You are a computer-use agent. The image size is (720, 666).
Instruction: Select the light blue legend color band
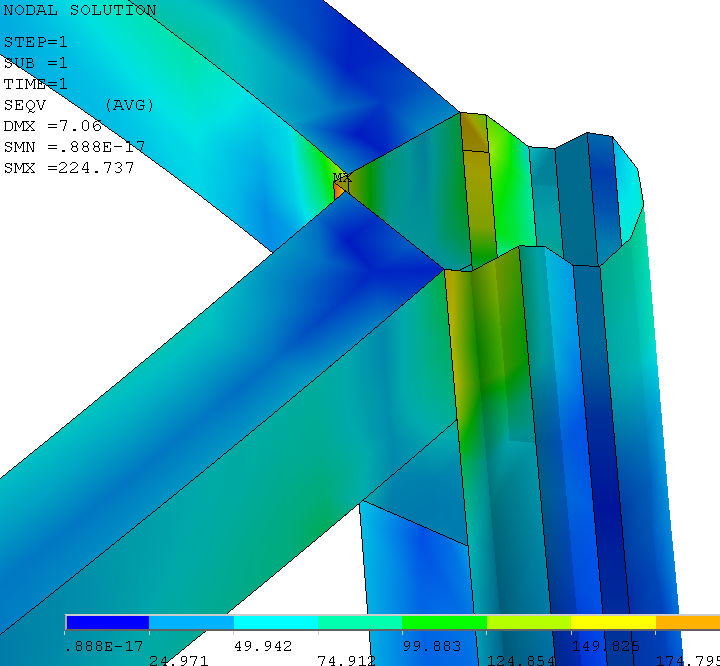191,622
